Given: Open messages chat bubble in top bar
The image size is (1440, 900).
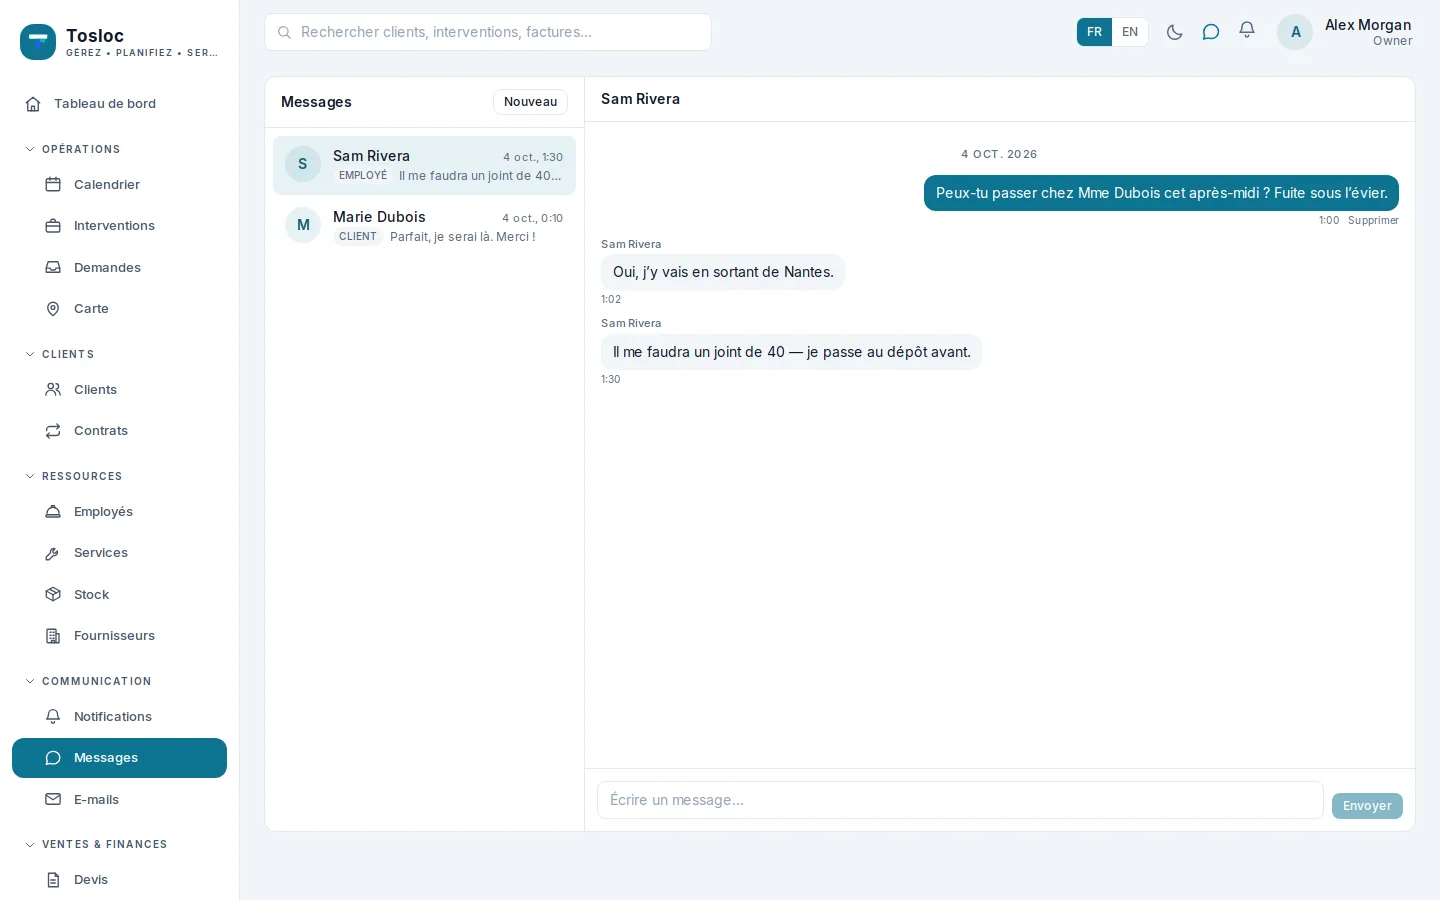Looking at the screenshot, I should point(1211,32).
